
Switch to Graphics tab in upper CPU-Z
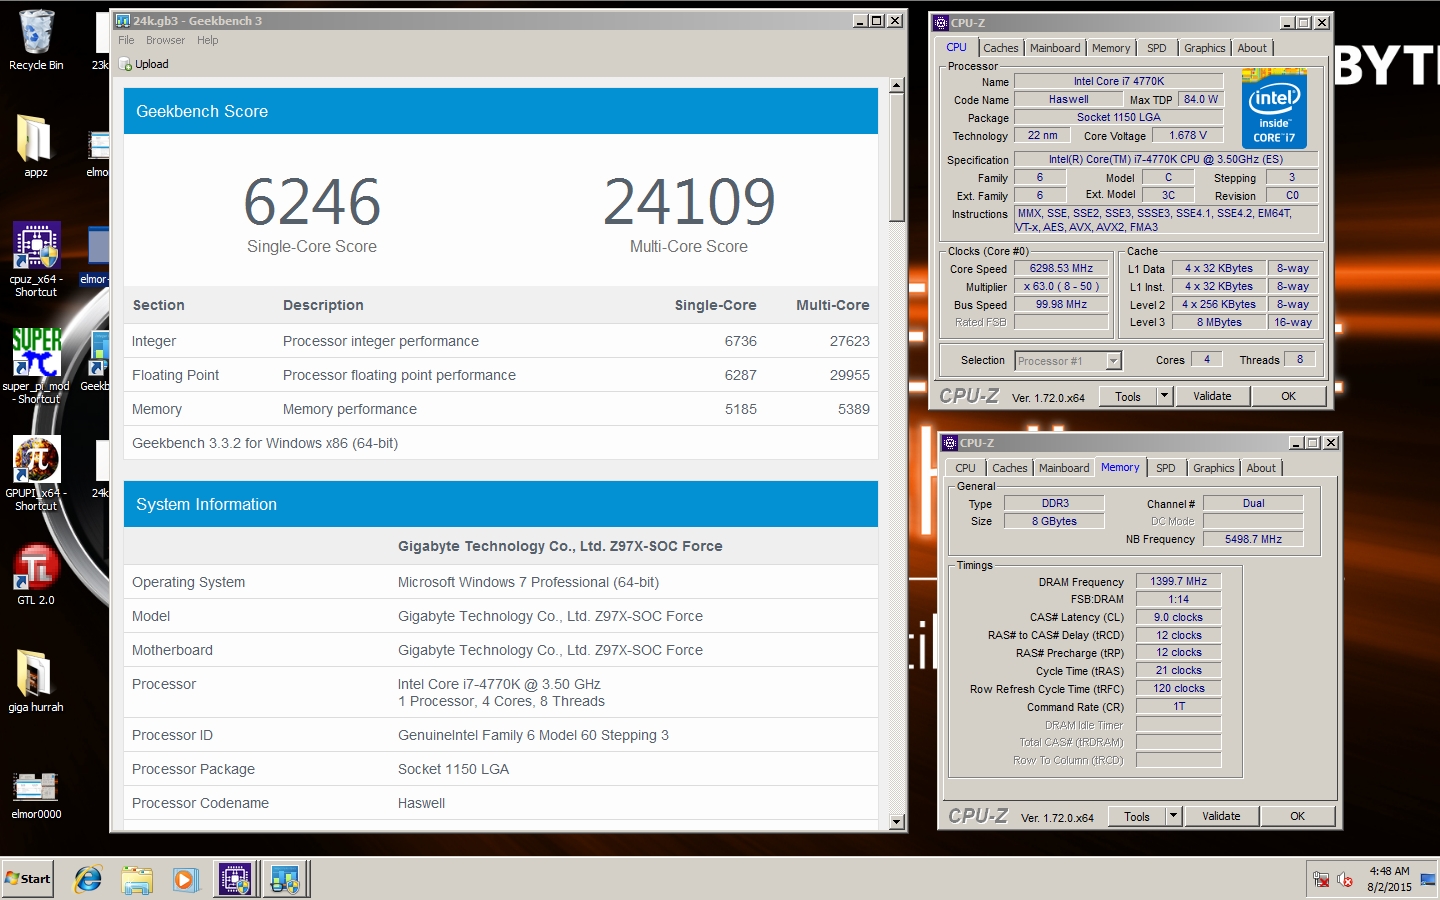tap(1204, 48)
